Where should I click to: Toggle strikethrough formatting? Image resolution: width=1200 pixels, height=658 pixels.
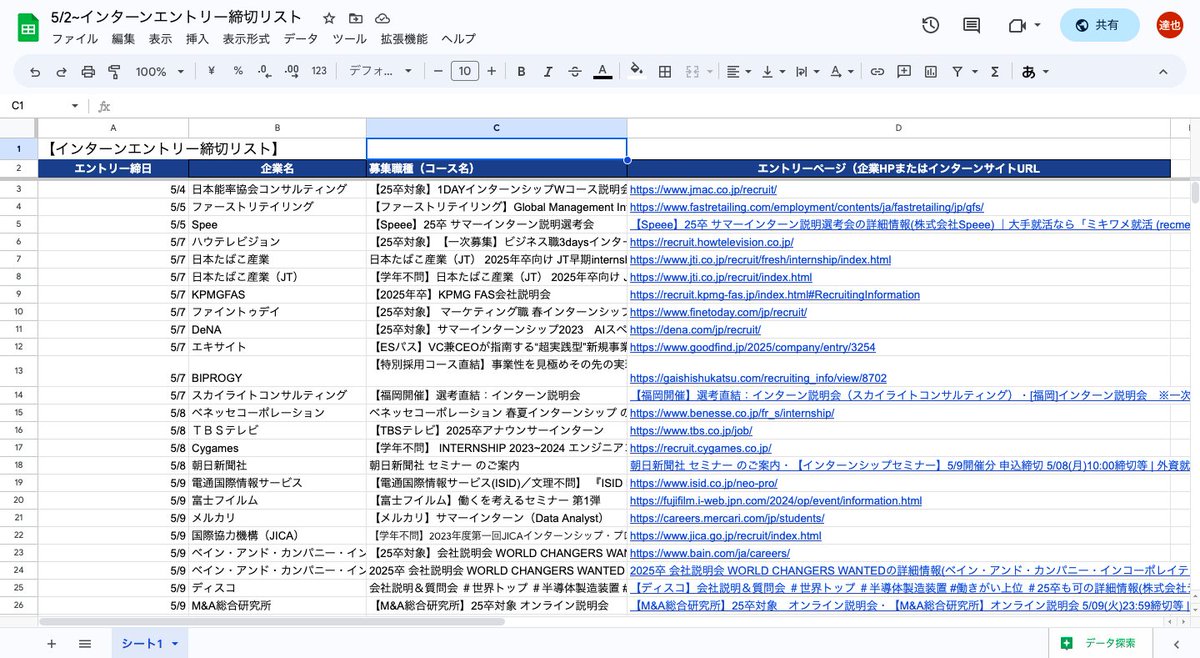(575, 71)
